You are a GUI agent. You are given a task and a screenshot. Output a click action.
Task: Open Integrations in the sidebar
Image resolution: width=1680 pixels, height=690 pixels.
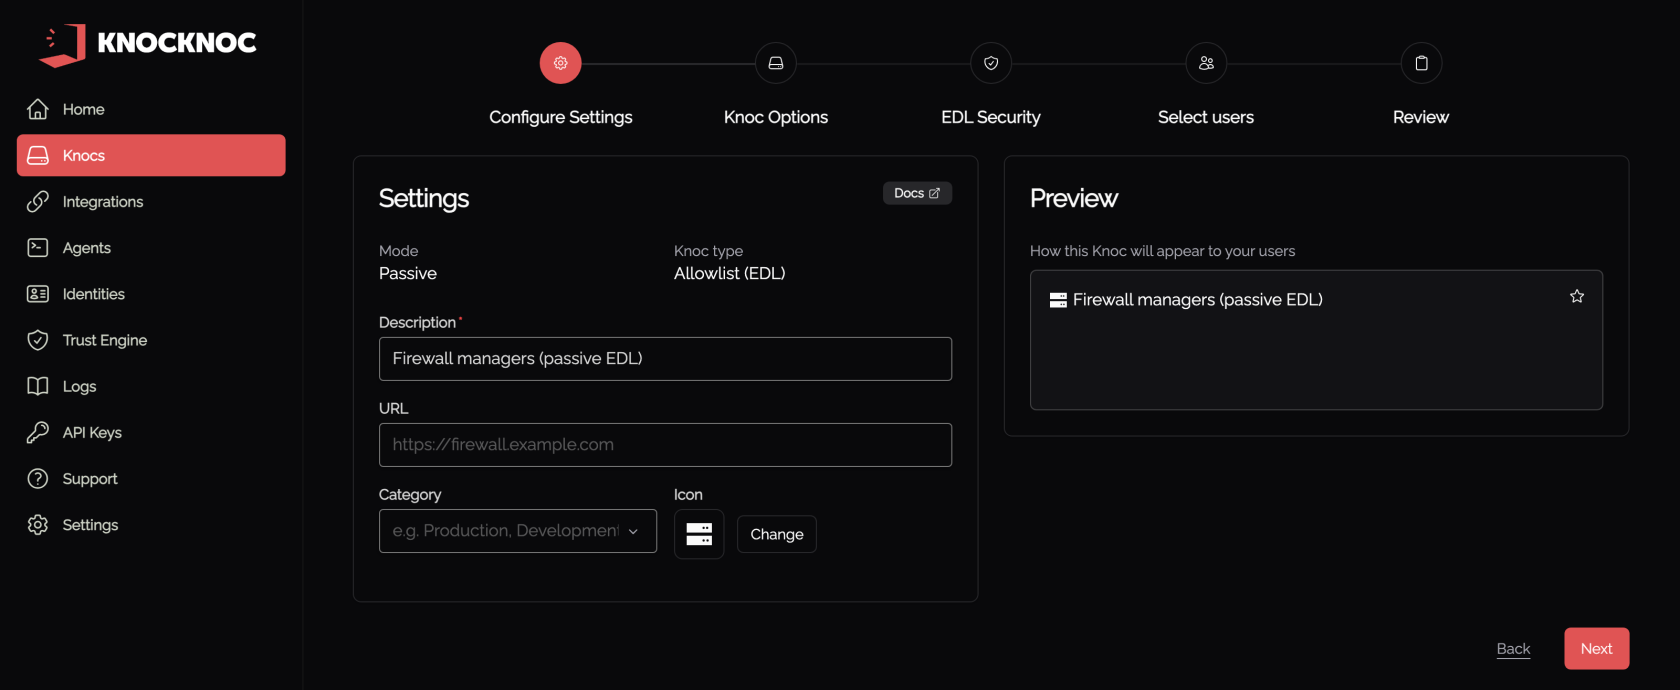click(x=151, y=201)
